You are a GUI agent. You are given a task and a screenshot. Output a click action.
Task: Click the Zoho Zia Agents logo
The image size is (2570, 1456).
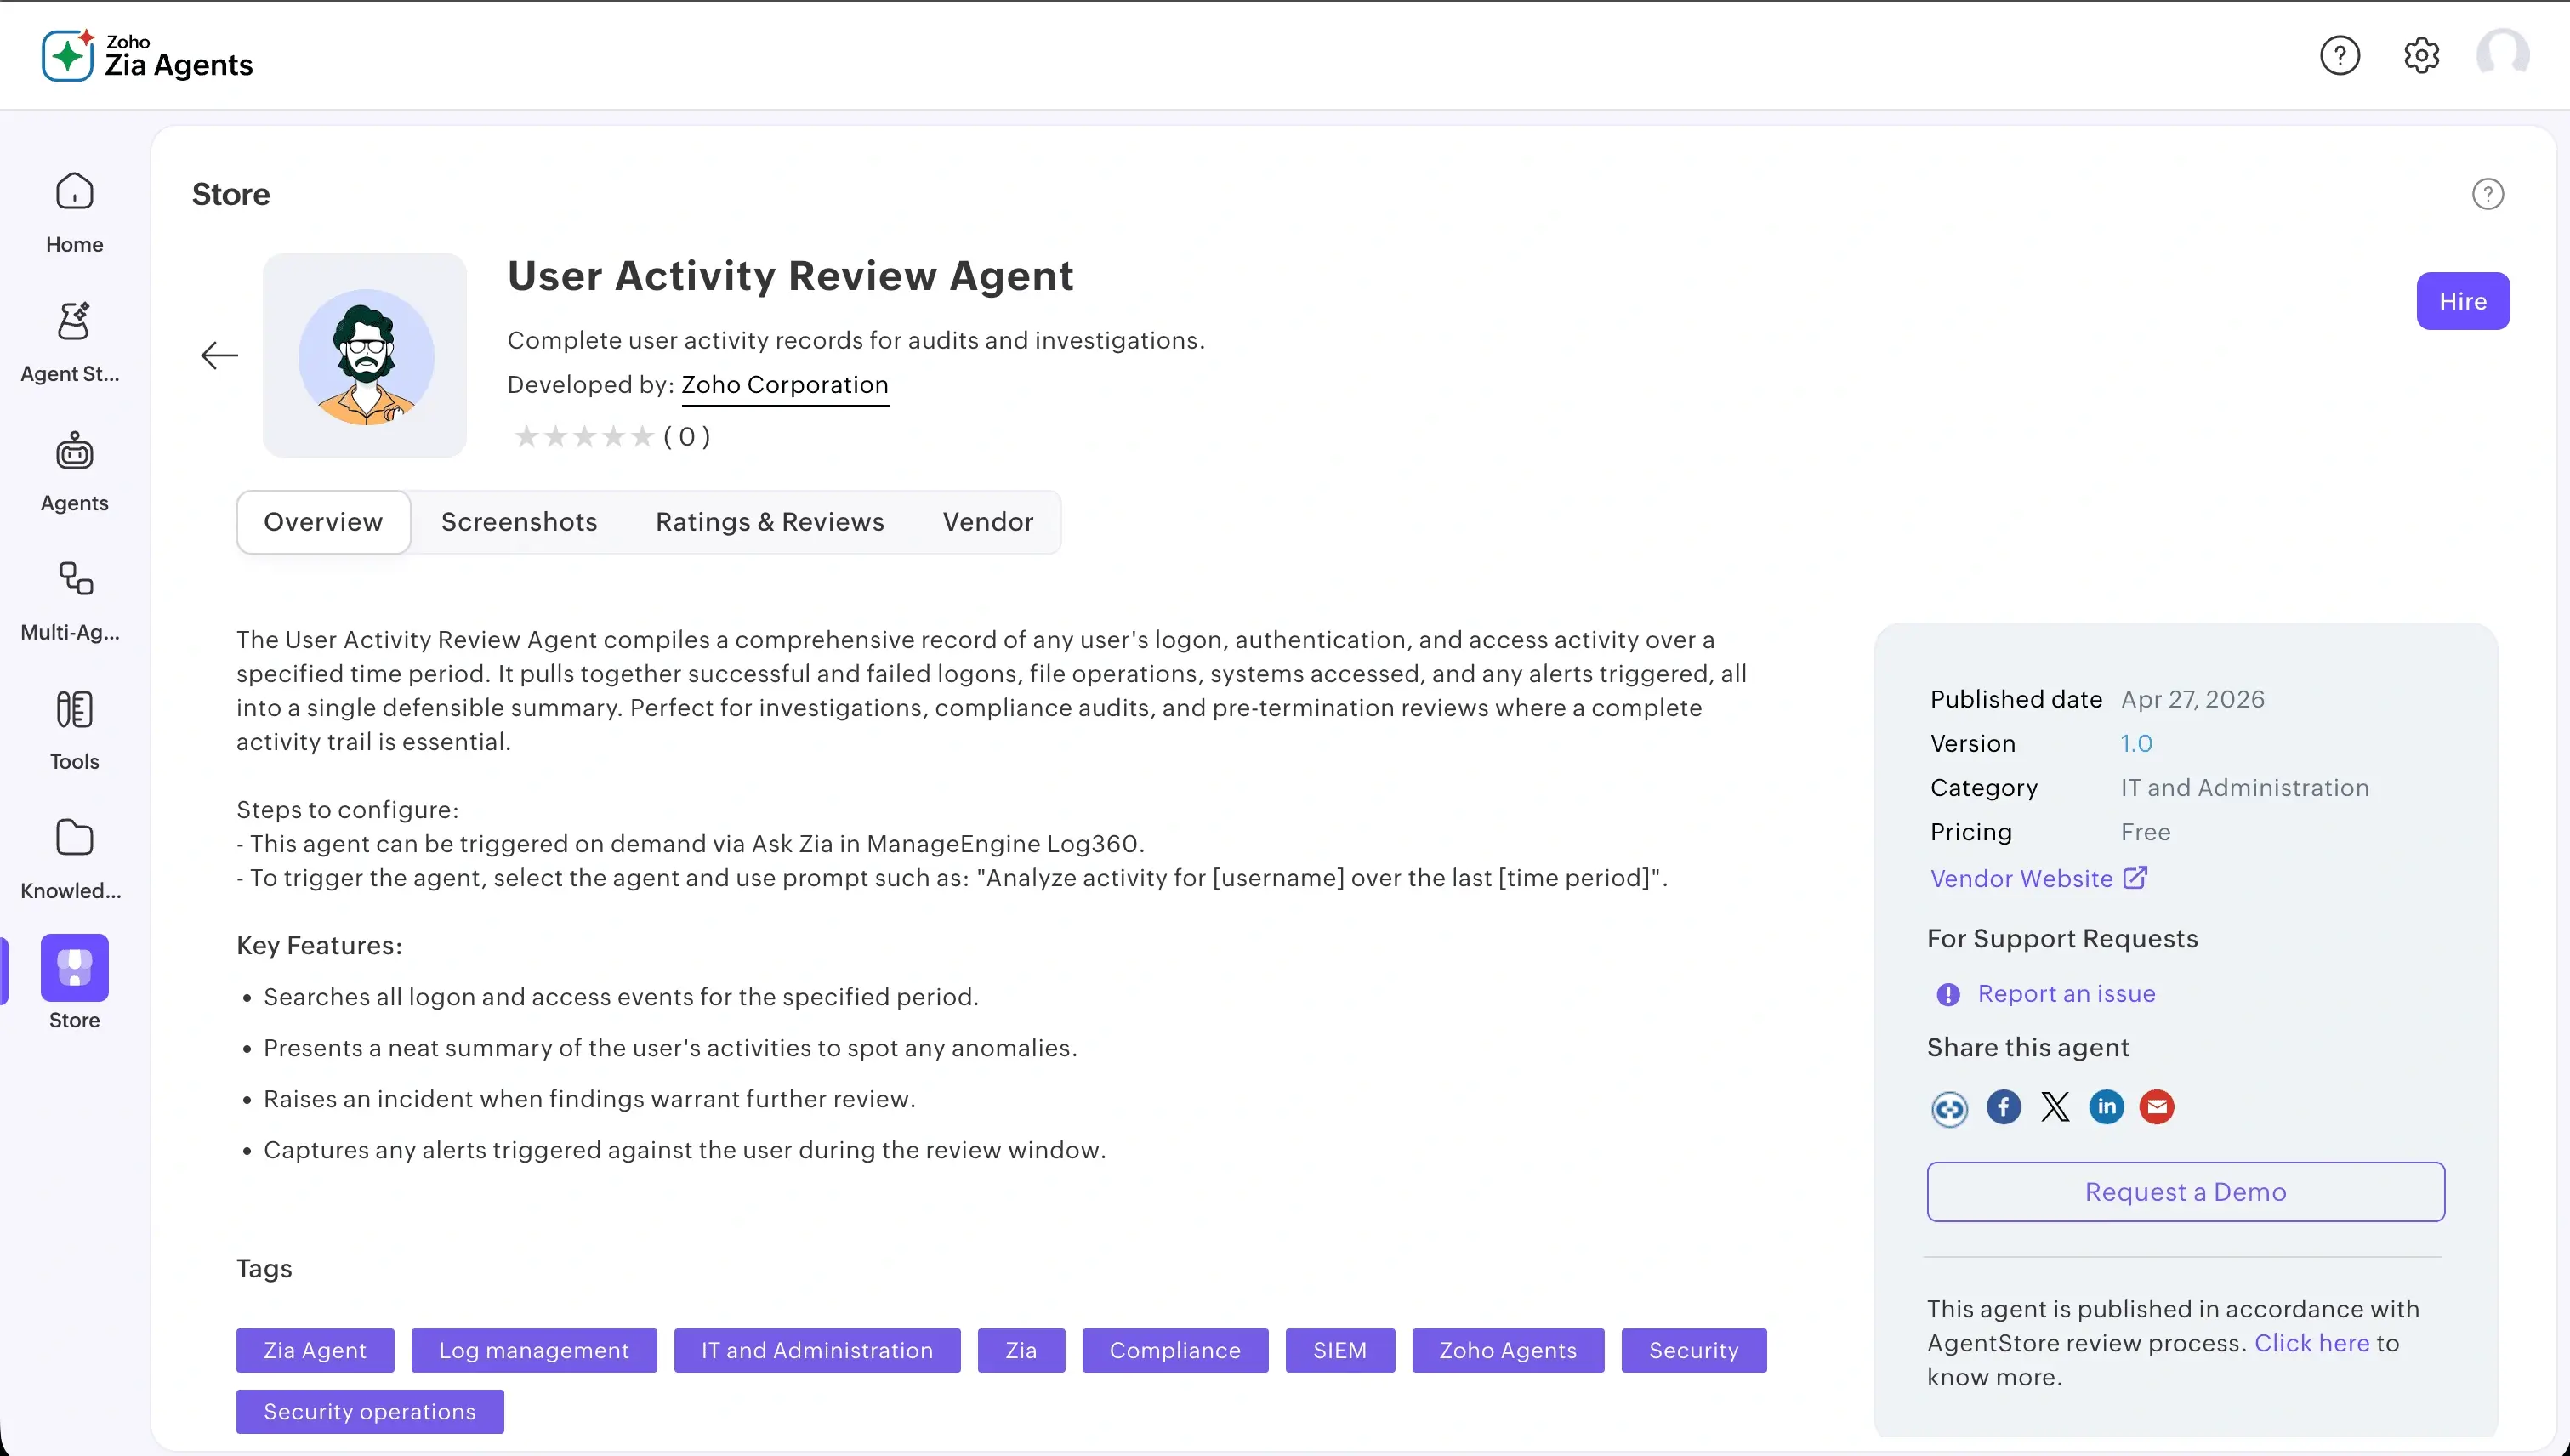pyautogui.click(x=147, y=55)
